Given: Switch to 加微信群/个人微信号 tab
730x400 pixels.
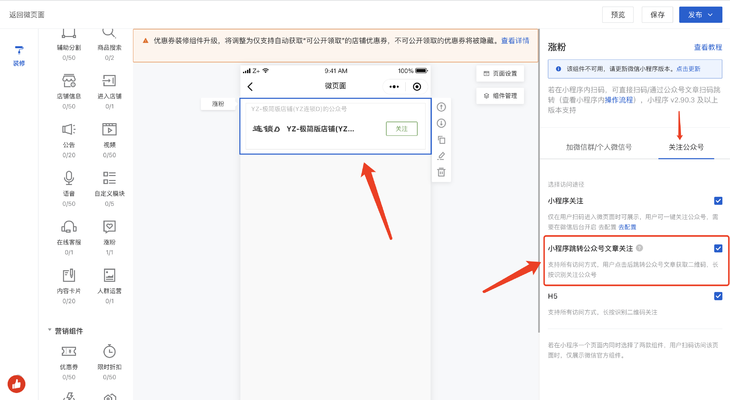Looking at the screenshot, I should [599, 147].
